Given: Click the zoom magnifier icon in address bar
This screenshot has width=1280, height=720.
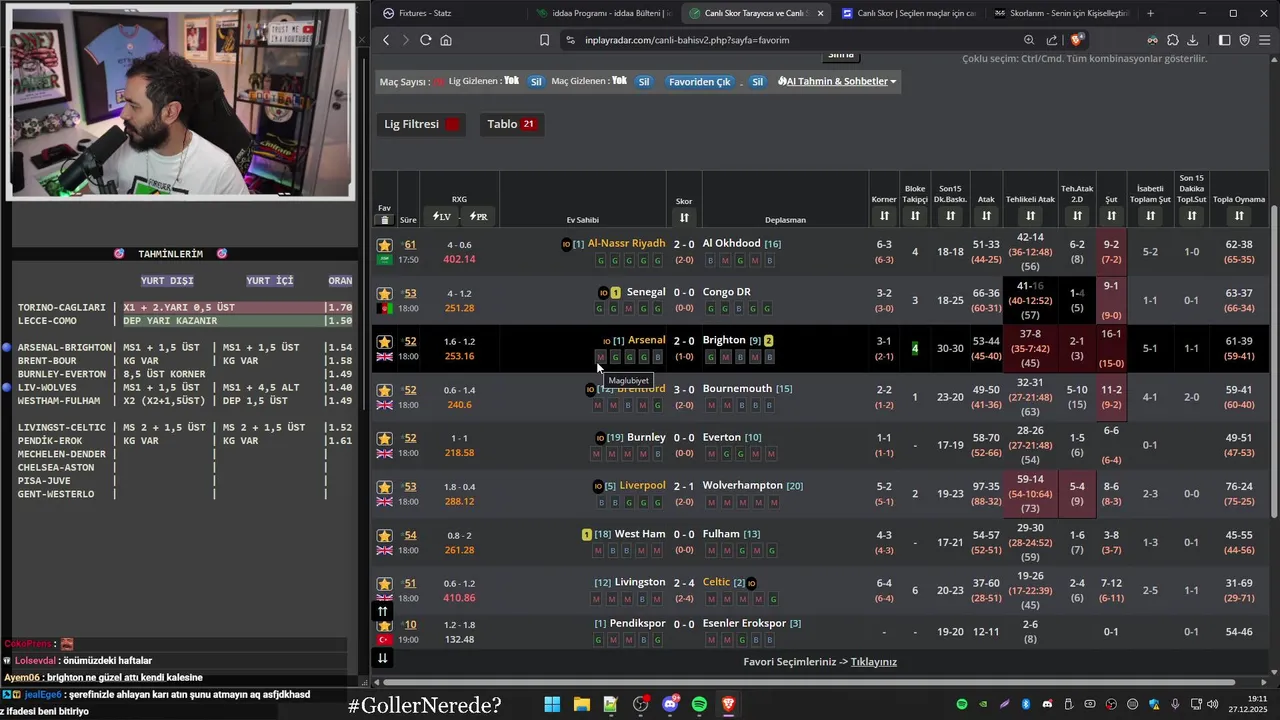Looking at the screenshot, I should (1029, 40).
